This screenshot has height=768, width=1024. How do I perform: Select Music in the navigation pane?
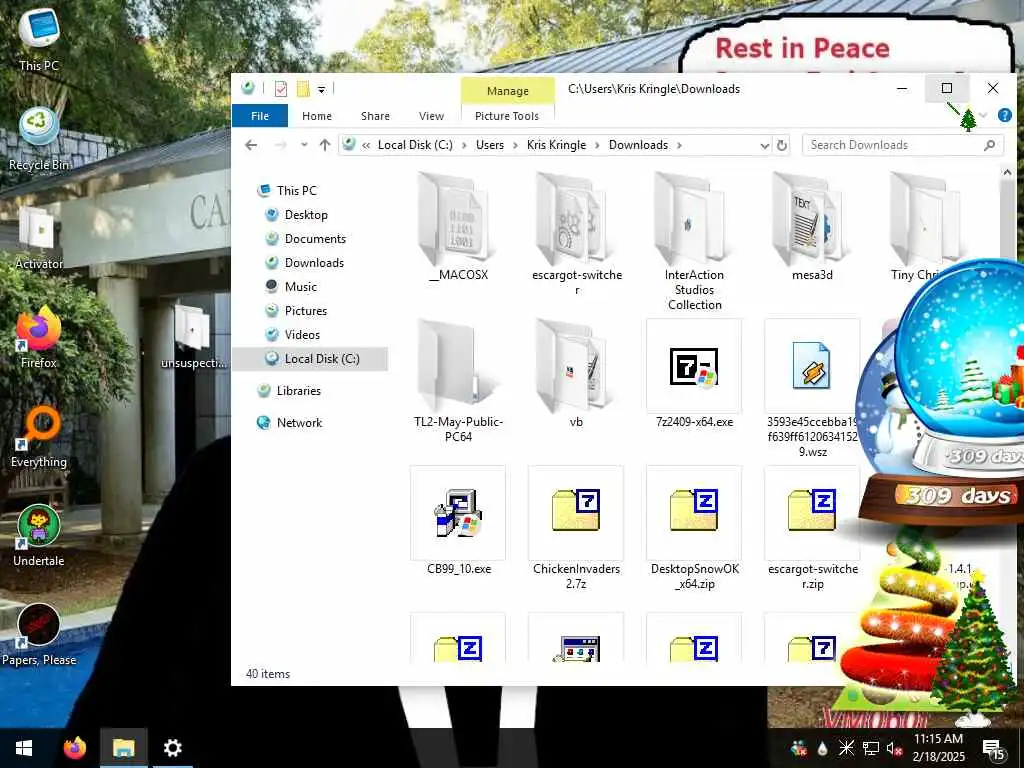[x=300, y=287]
